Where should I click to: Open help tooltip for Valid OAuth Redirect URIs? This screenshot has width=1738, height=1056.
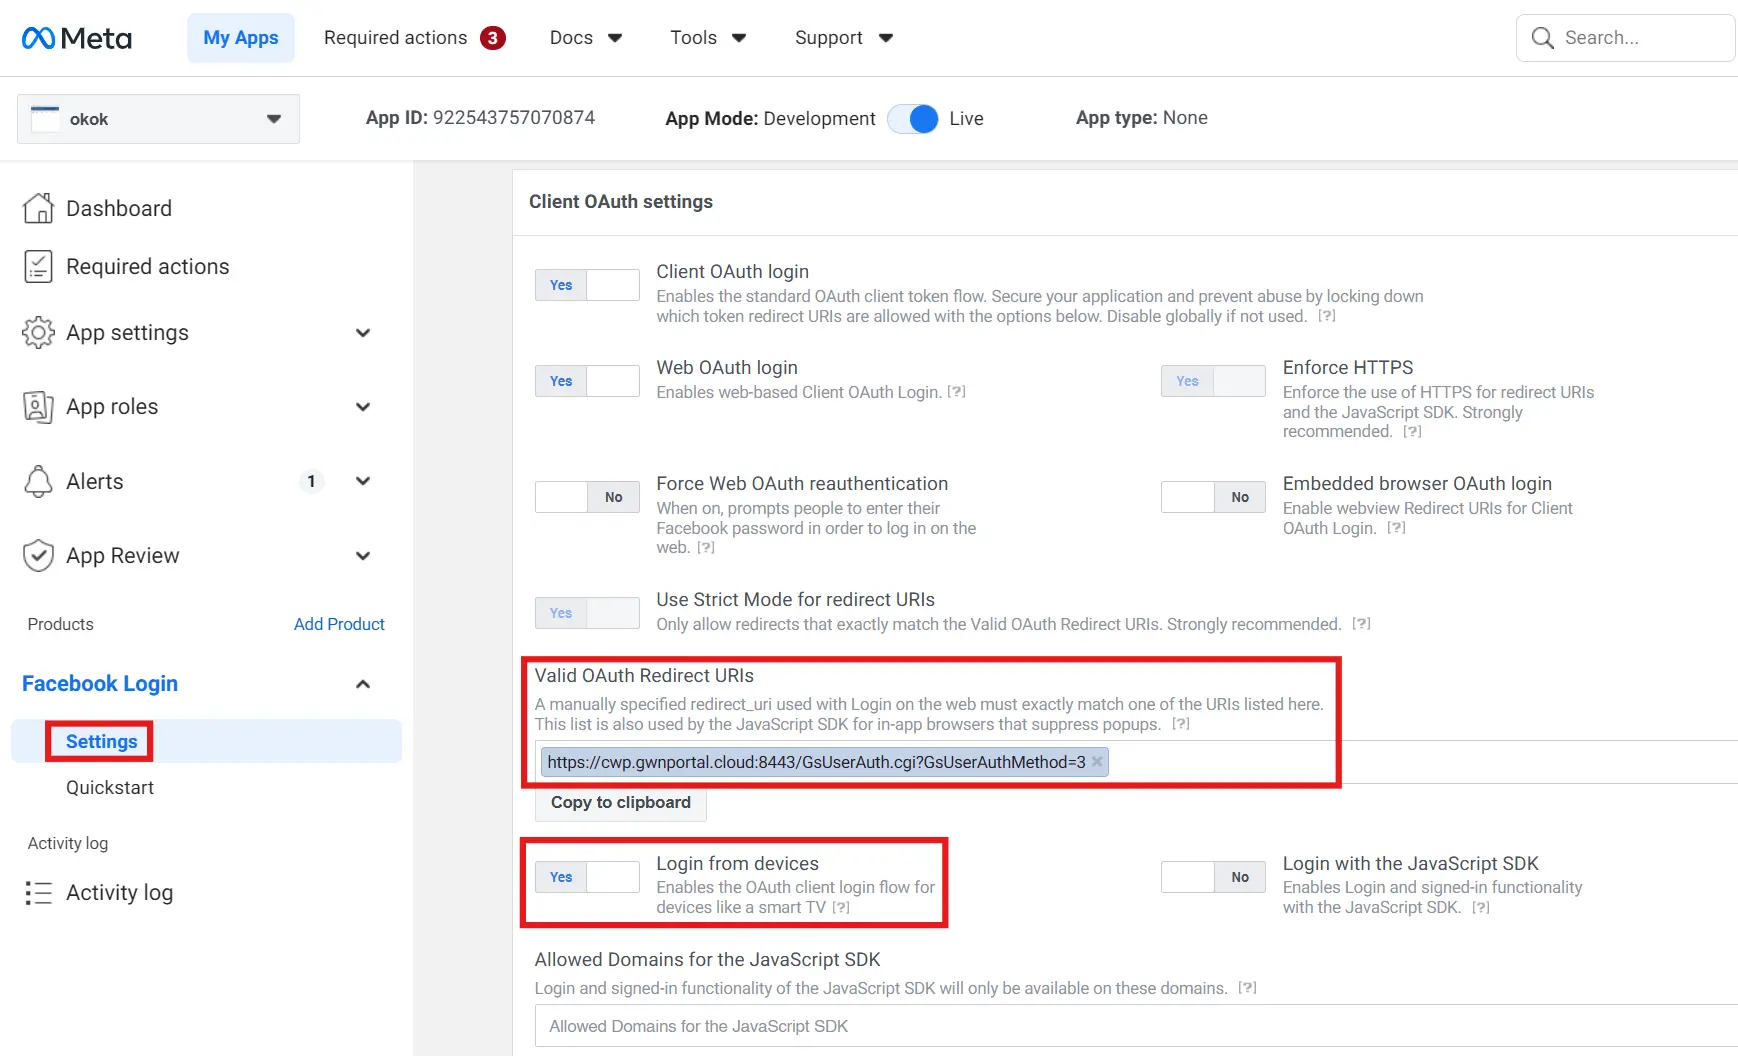pyautogui.click(x=1181, y=724)
